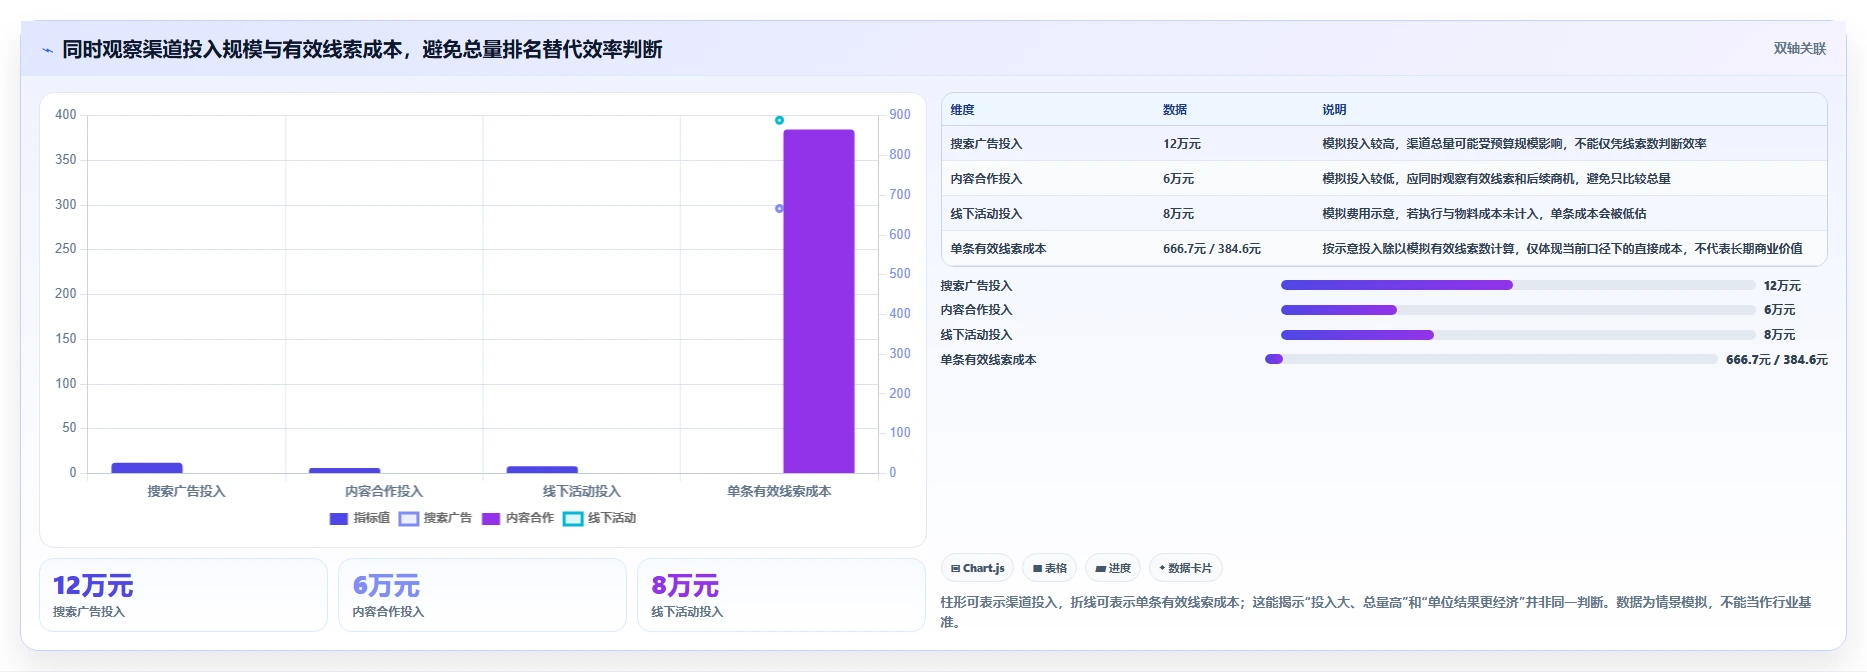This screenshot has height=672, width=1867.
Task: Click the 6万元 table cell
Action: pyautogui.click(x=1178, y=179)
